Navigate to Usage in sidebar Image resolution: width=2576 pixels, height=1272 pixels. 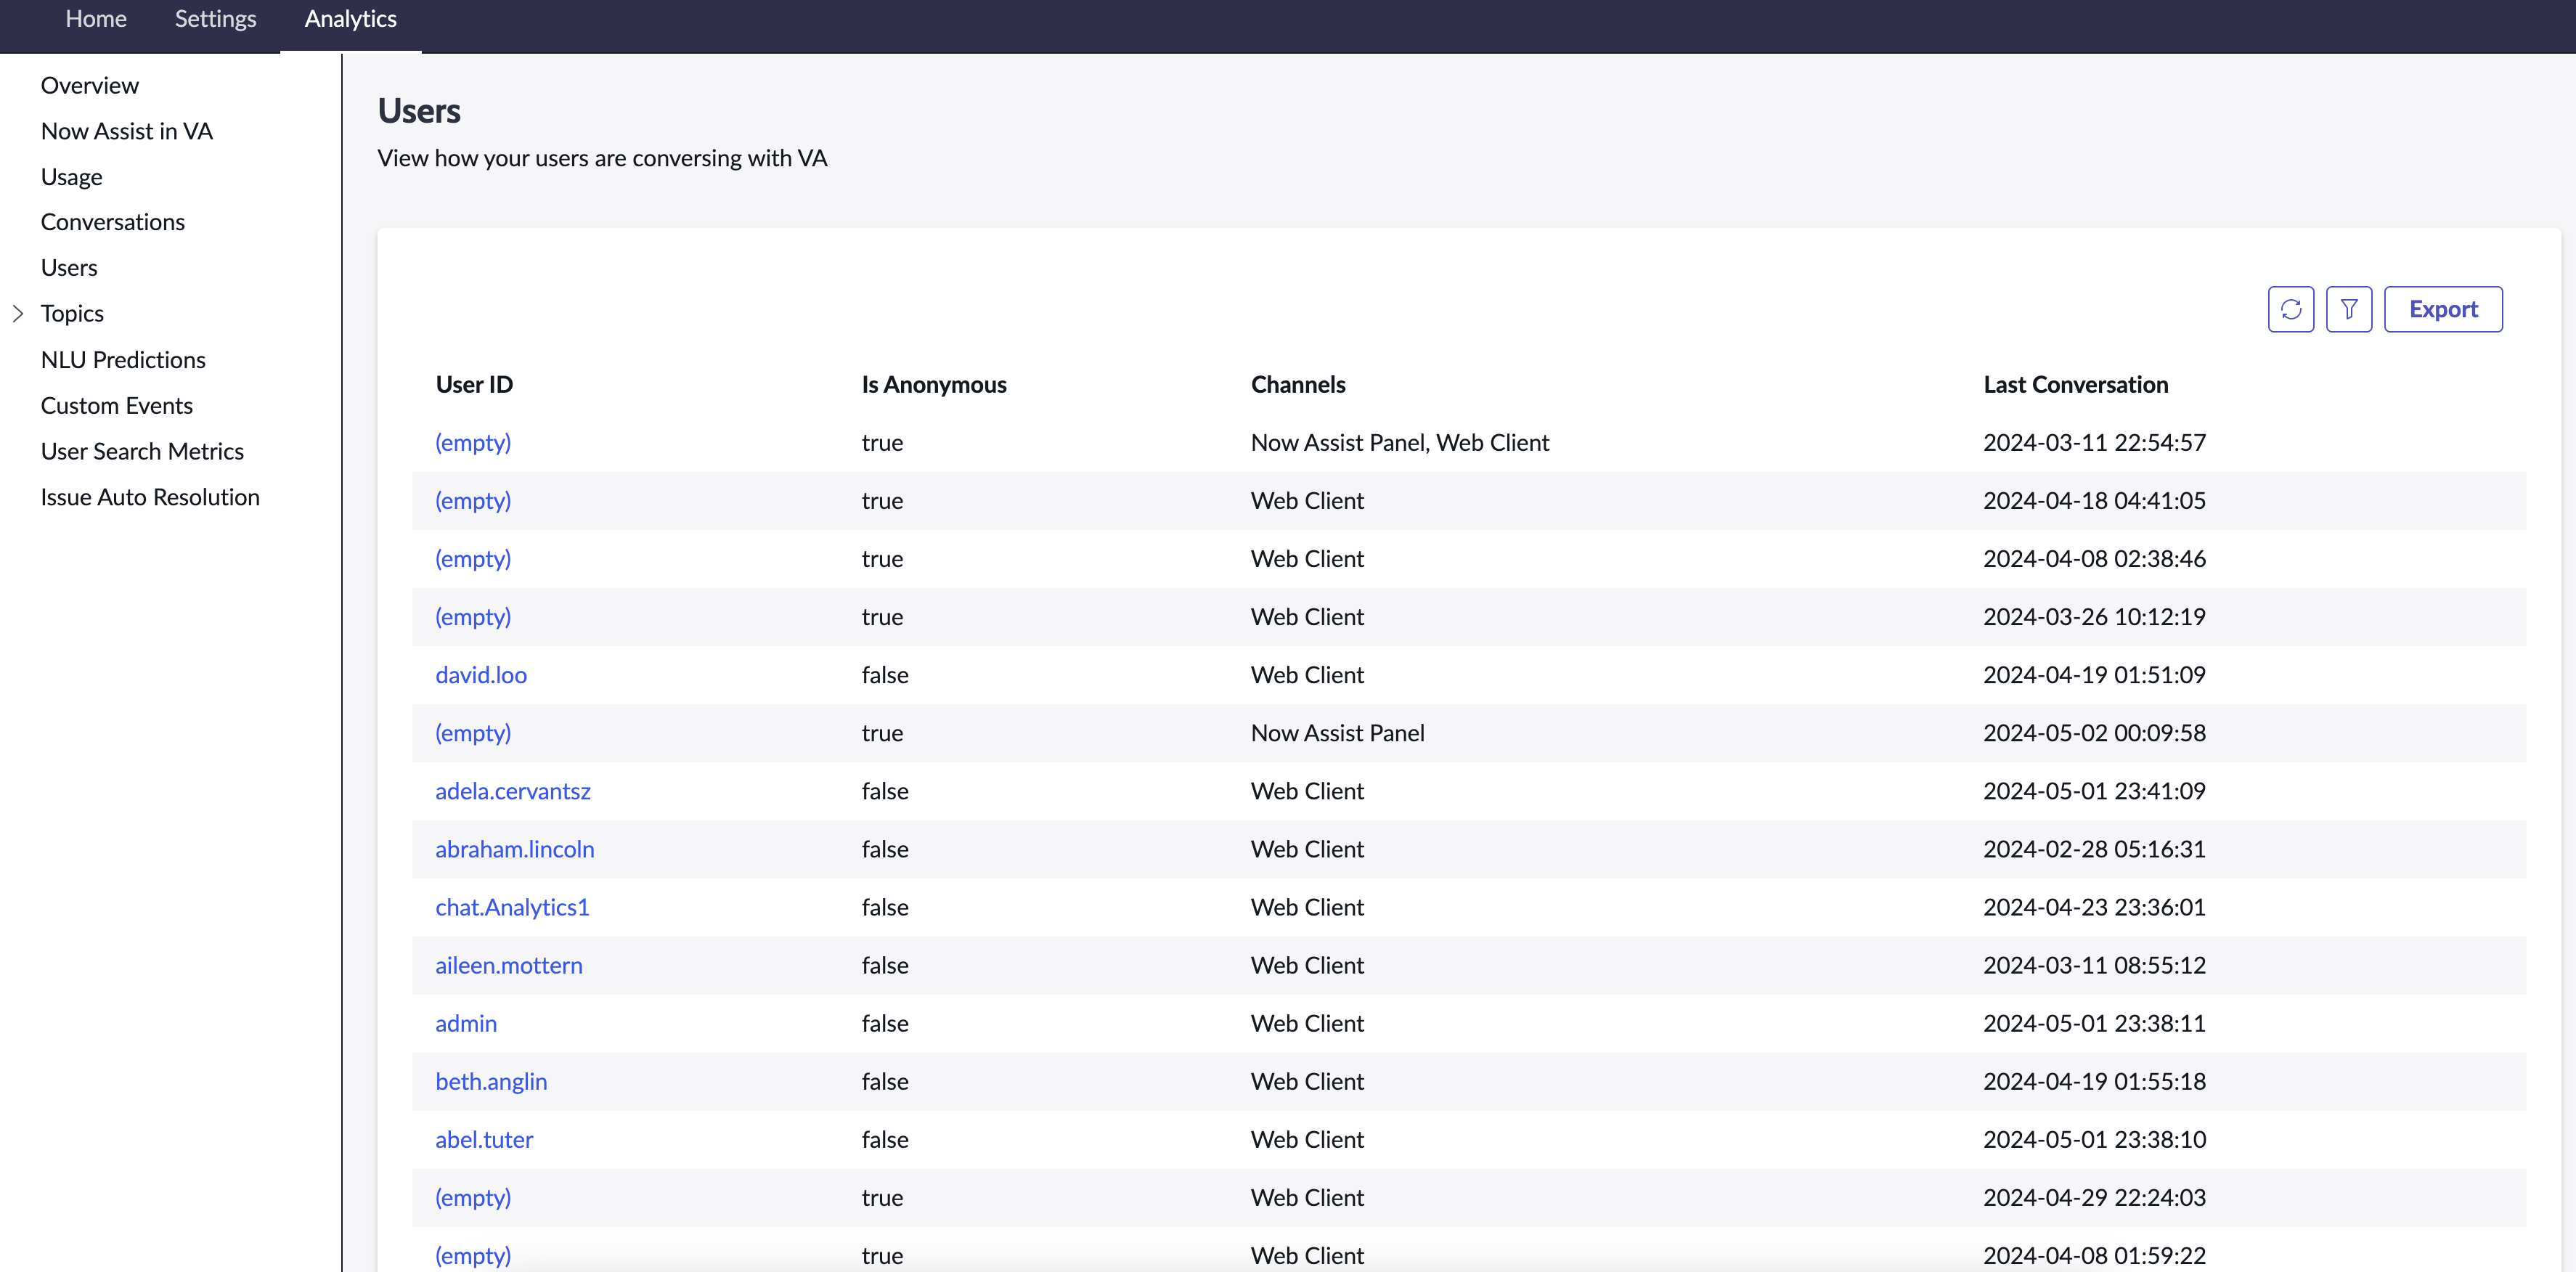[72, 177]
